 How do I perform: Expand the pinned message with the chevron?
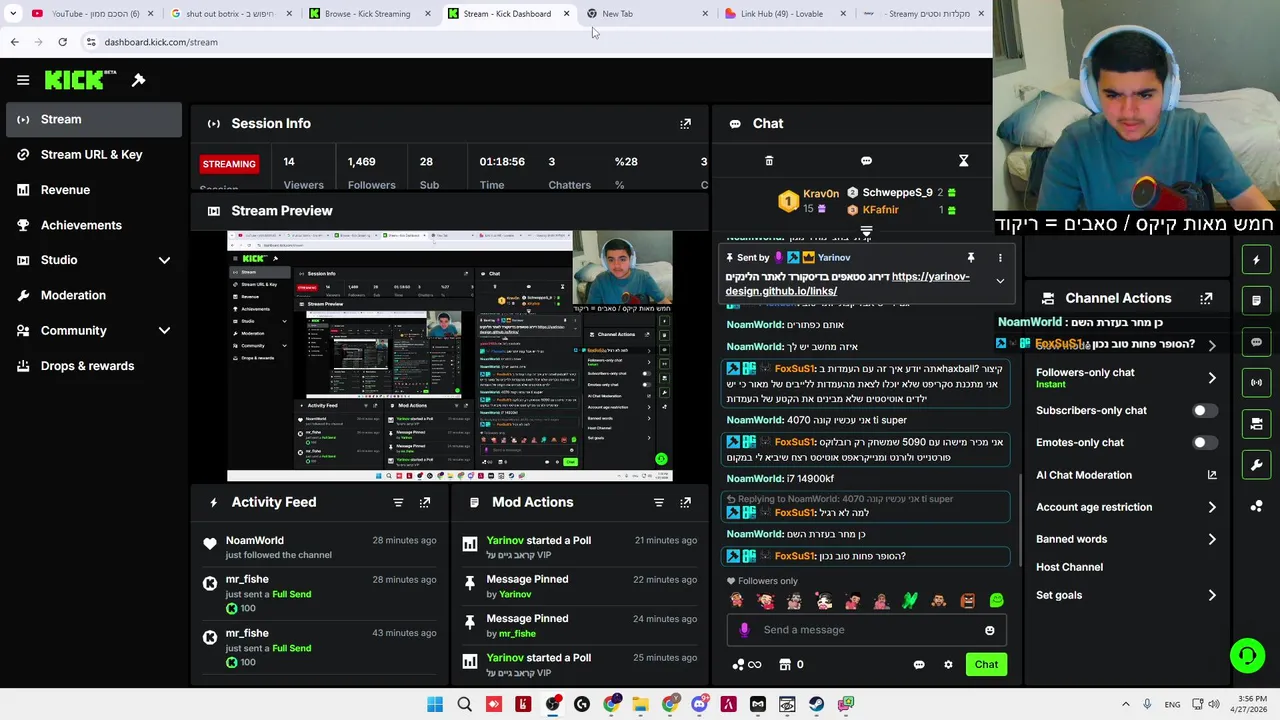click(1000, 282)
